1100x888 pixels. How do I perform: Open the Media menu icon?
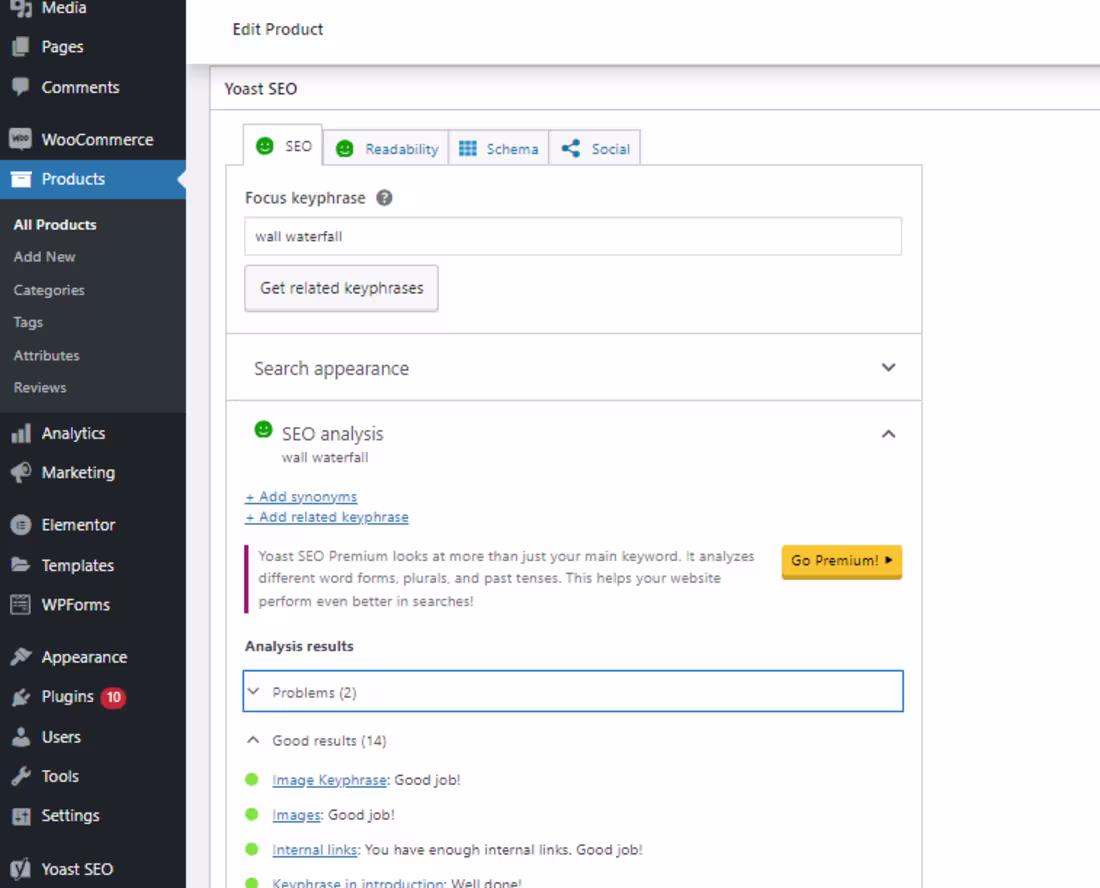(21, 8)
